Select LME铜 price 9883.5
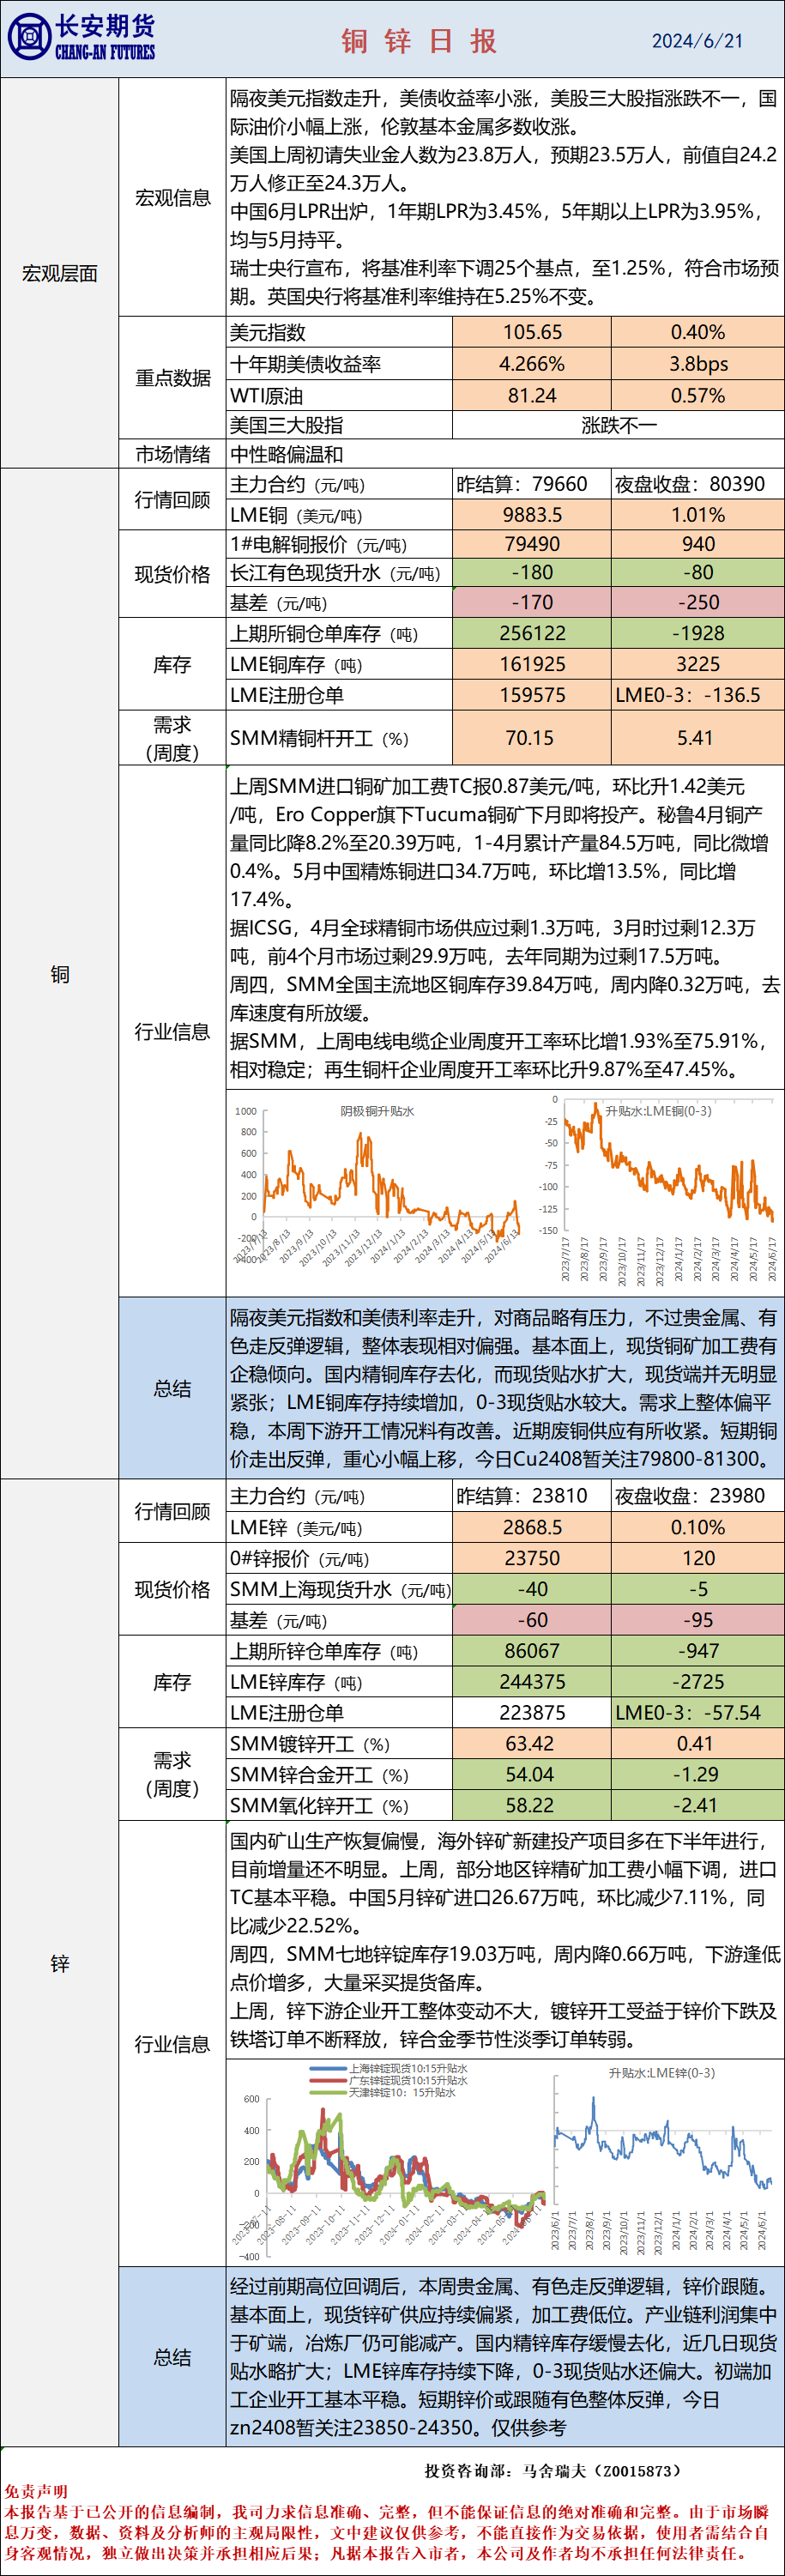785x2576 pixels. coord(532,515)
